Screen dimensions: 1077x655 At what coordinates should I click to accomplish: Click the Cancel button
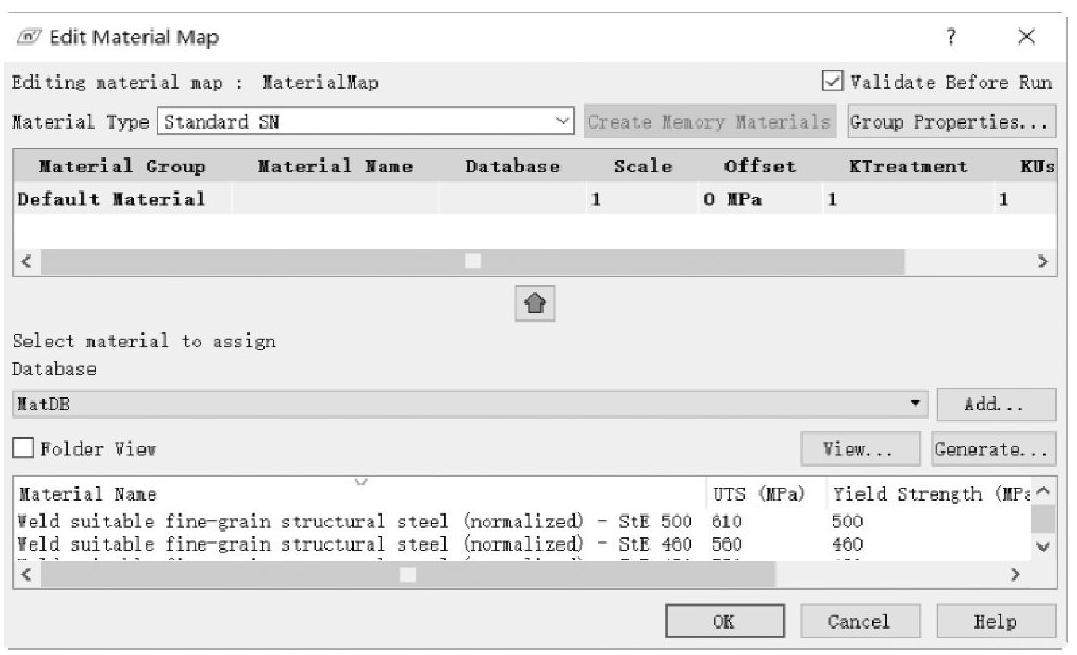(860, 621)
